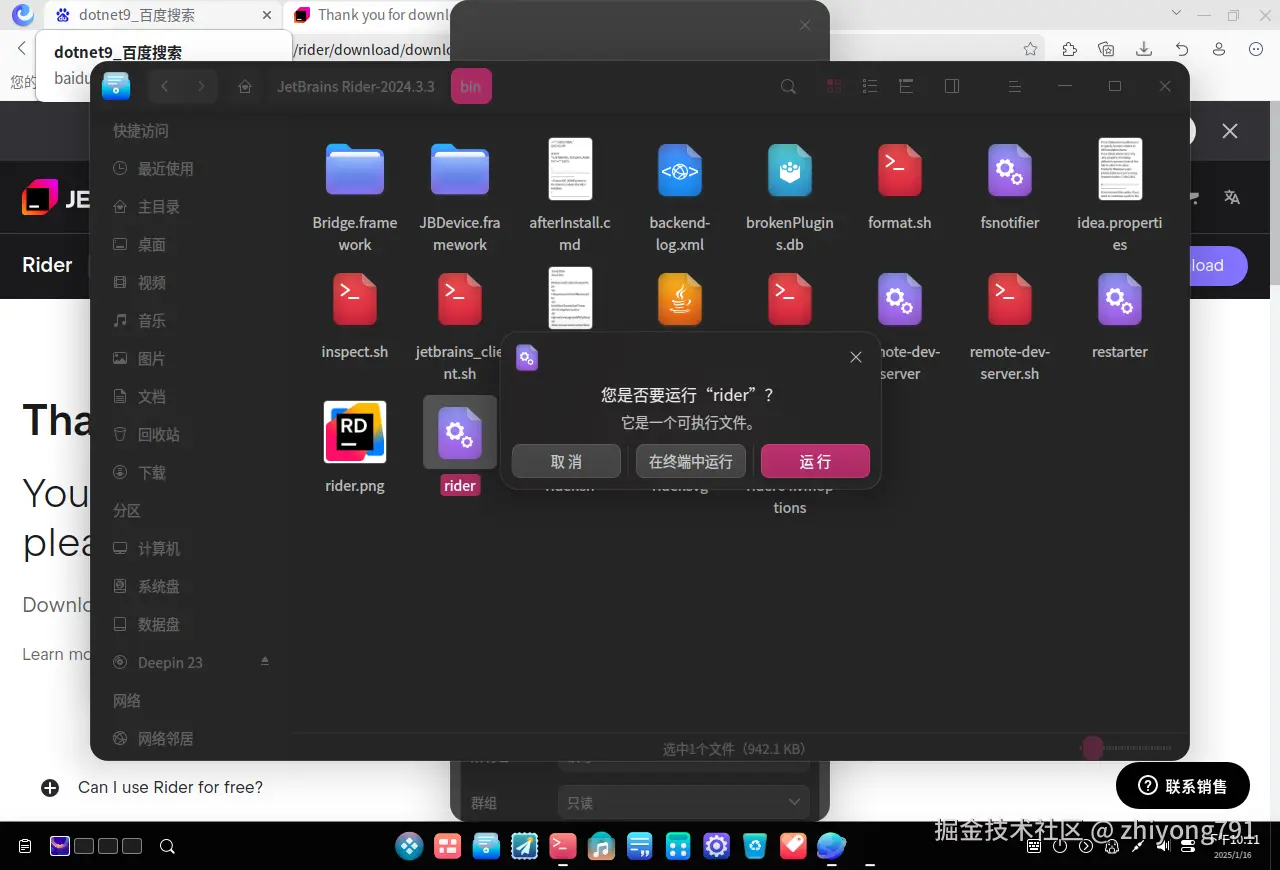Viewport: 1280px width, 870px height.
Task: Go back in file manager
Action: [165, 87]
